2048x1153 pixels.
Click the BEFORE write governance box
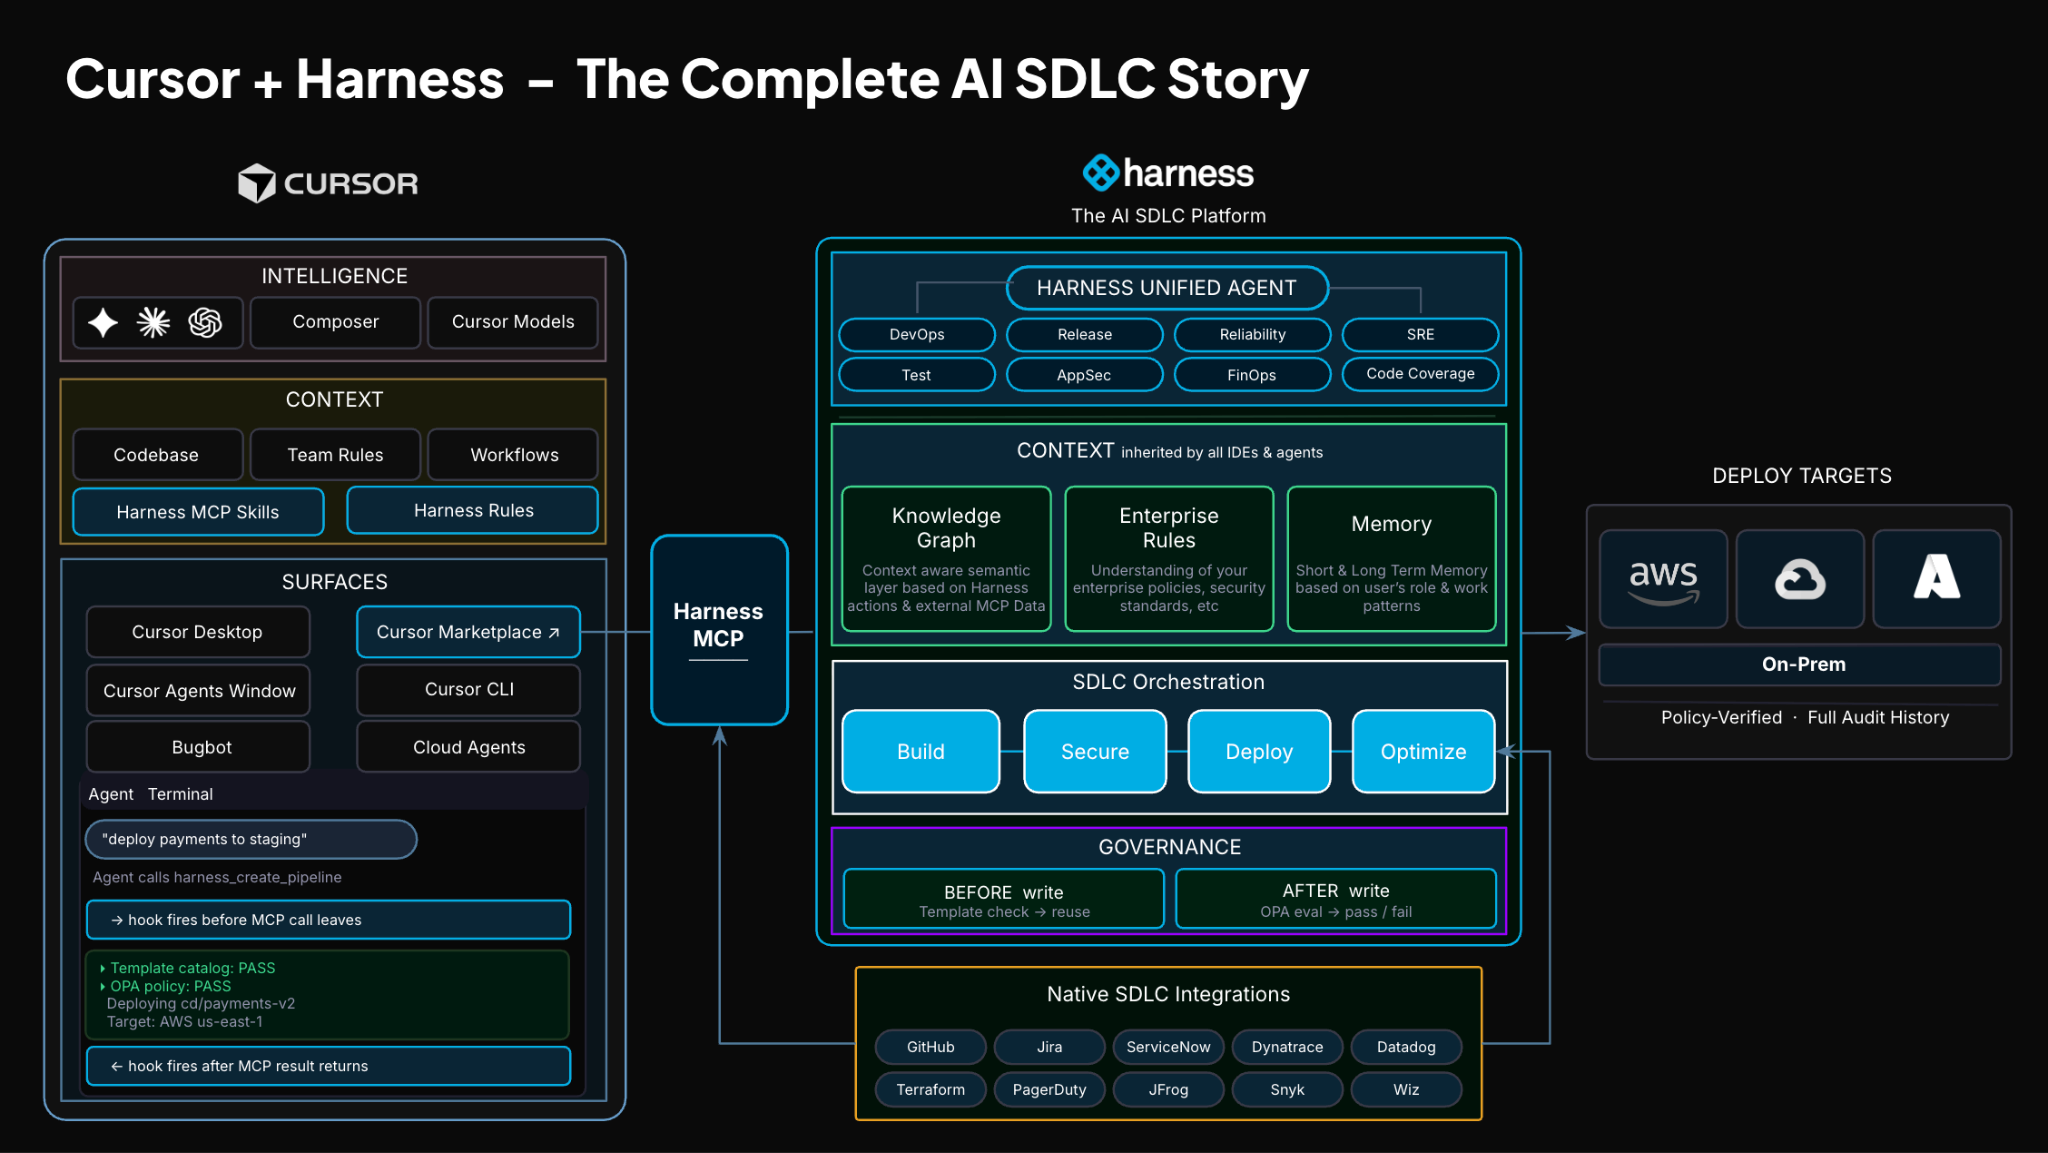(1004, 899)
